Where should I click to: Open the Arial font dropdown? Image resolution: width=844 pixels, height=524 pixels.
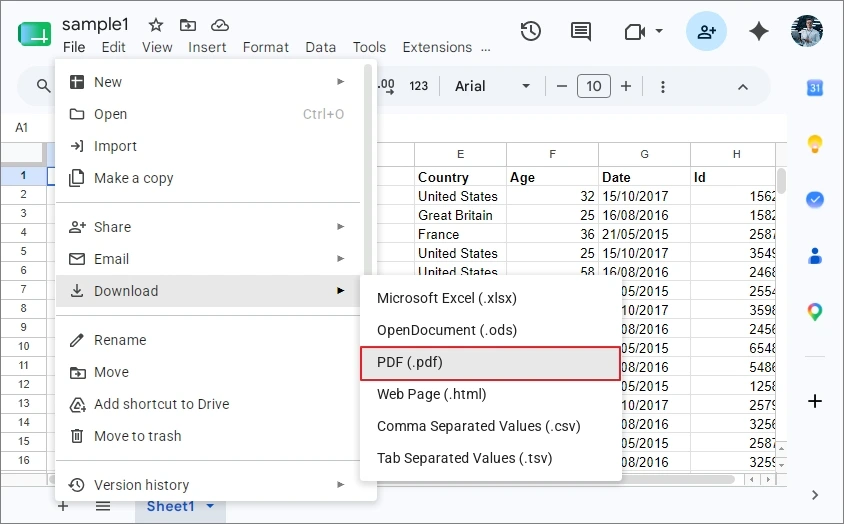pos(492,86)
